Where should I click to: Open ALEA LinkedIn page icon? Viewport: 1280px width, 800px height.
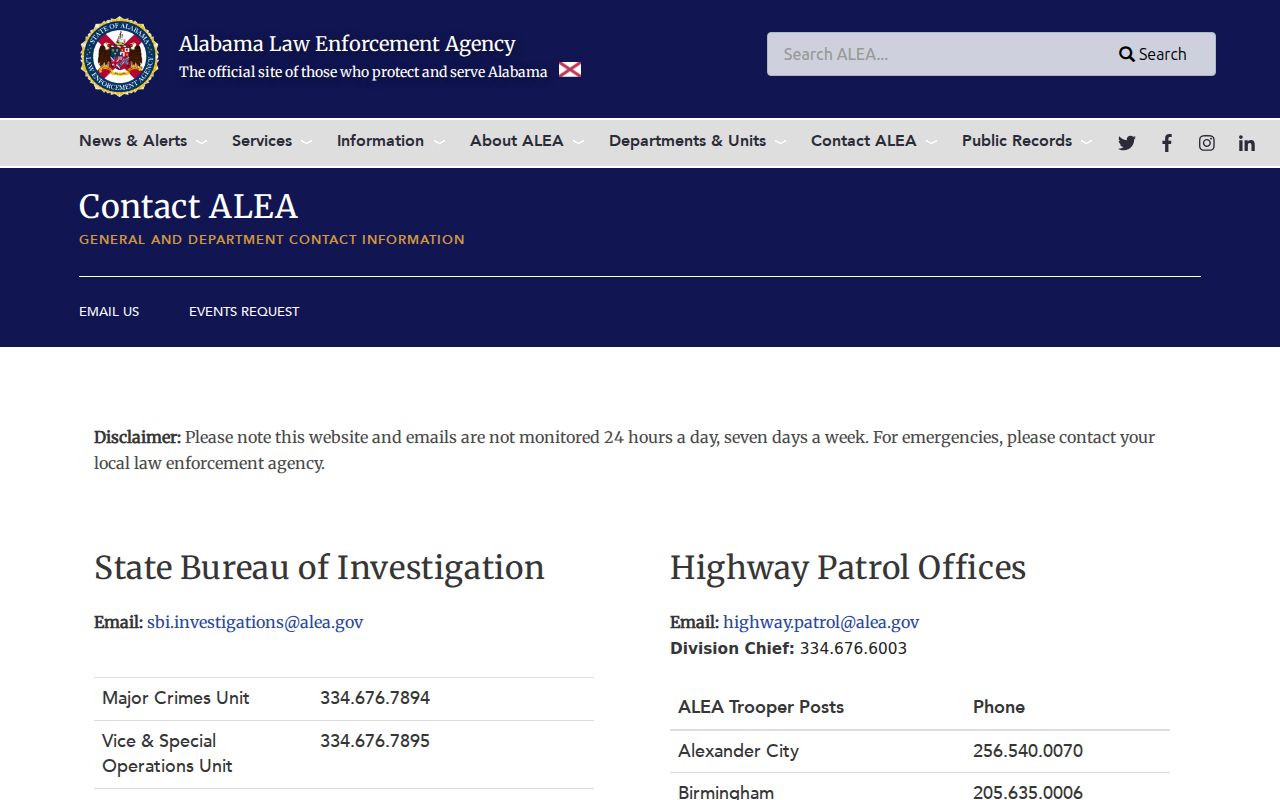(1247, 143)
